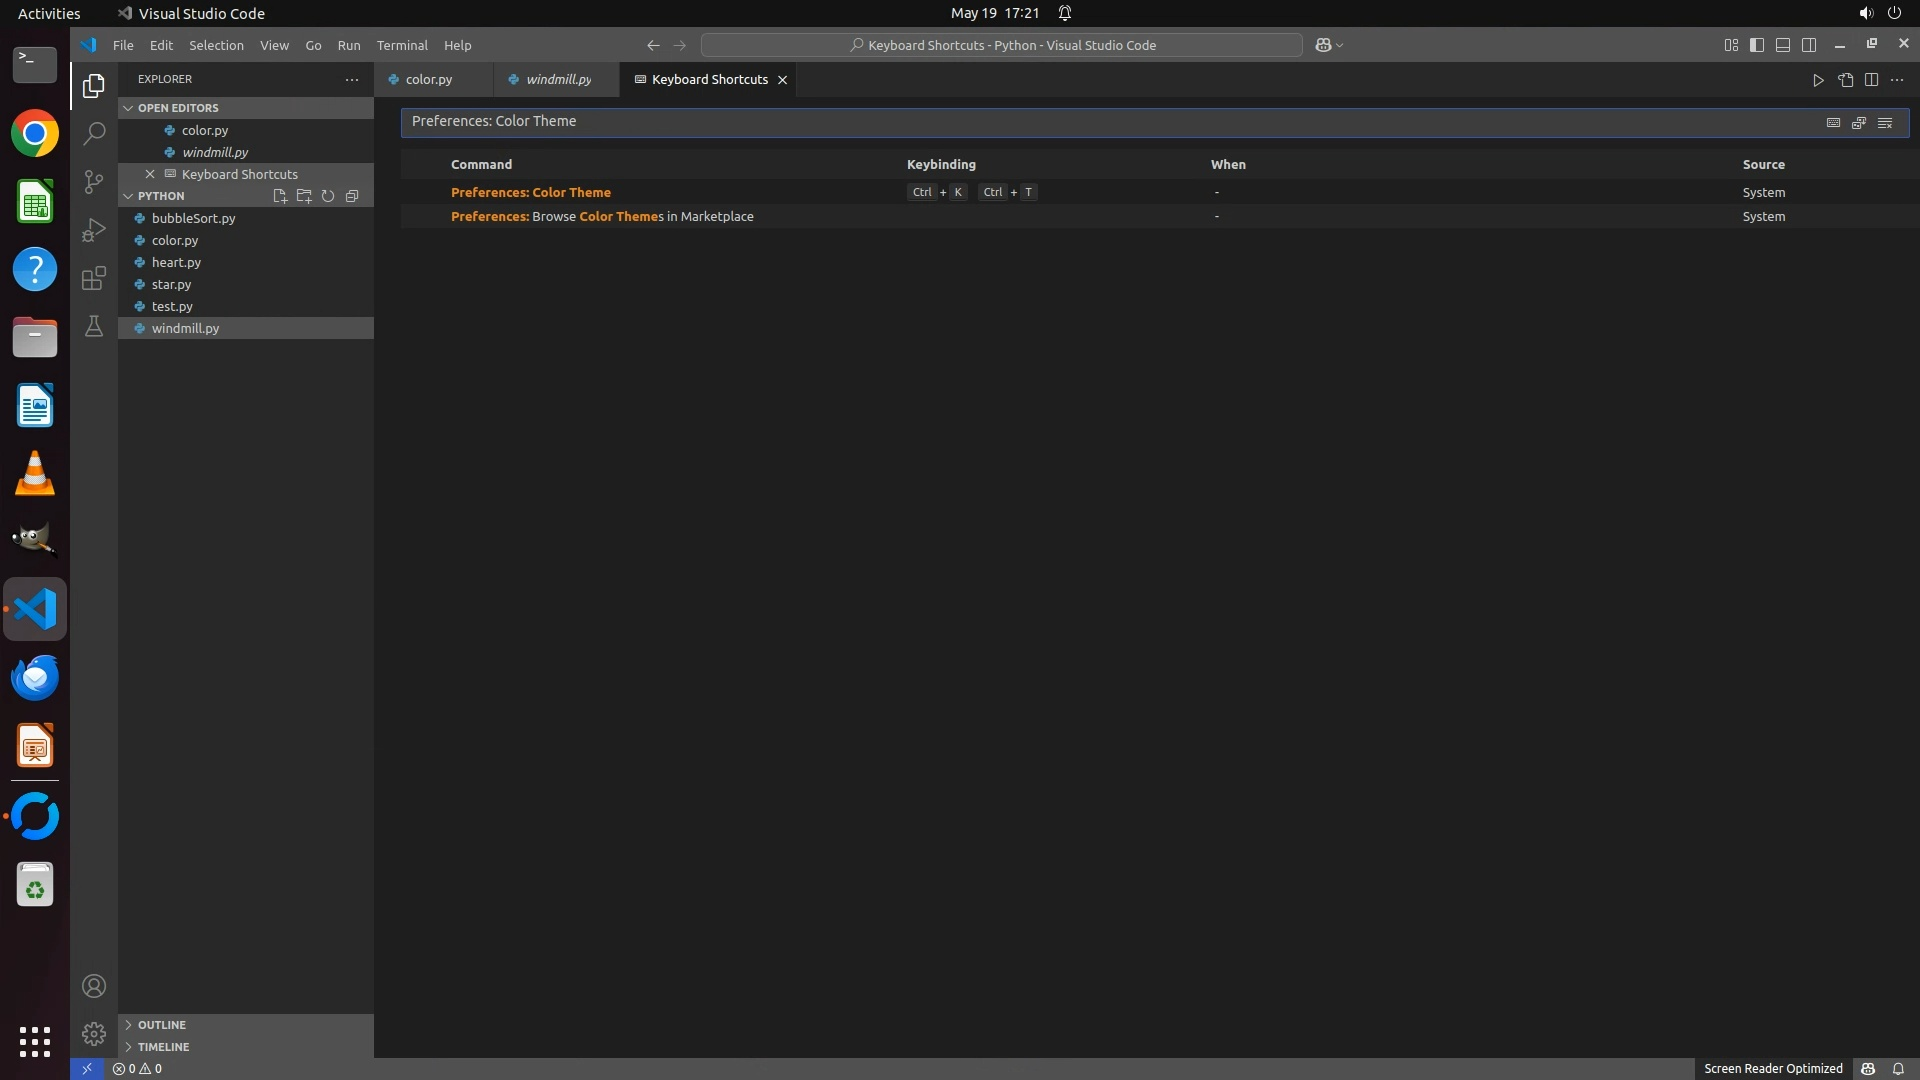The width and height of the screenshot is (1920, 1080).
Task: Open the Manage gear icon
Action: [x=94, y=1033]
